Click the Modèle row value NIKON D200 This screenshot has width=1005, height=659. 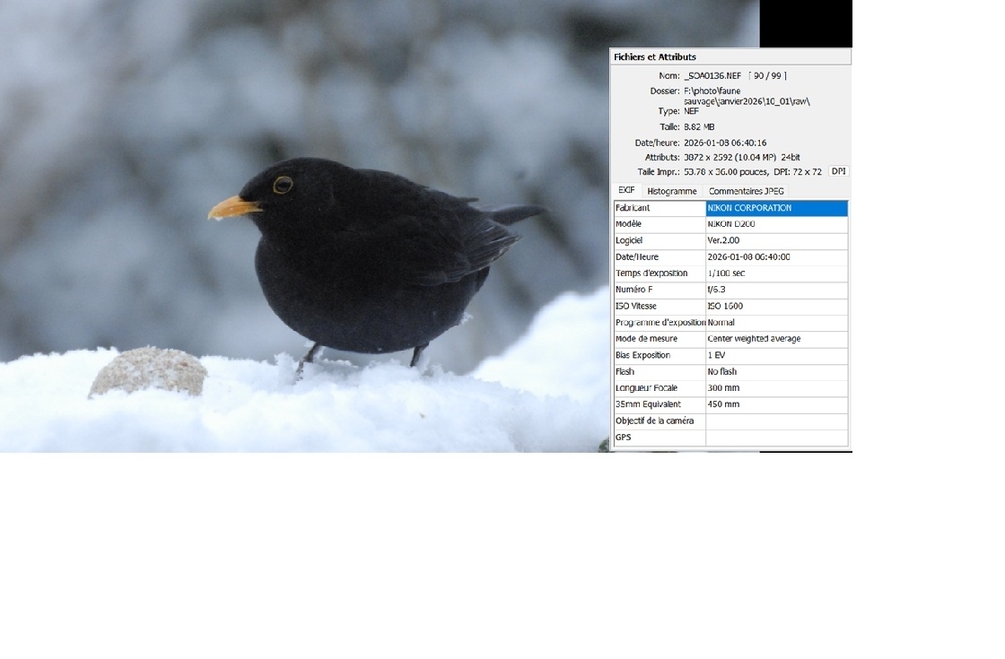tap(776, 224)
